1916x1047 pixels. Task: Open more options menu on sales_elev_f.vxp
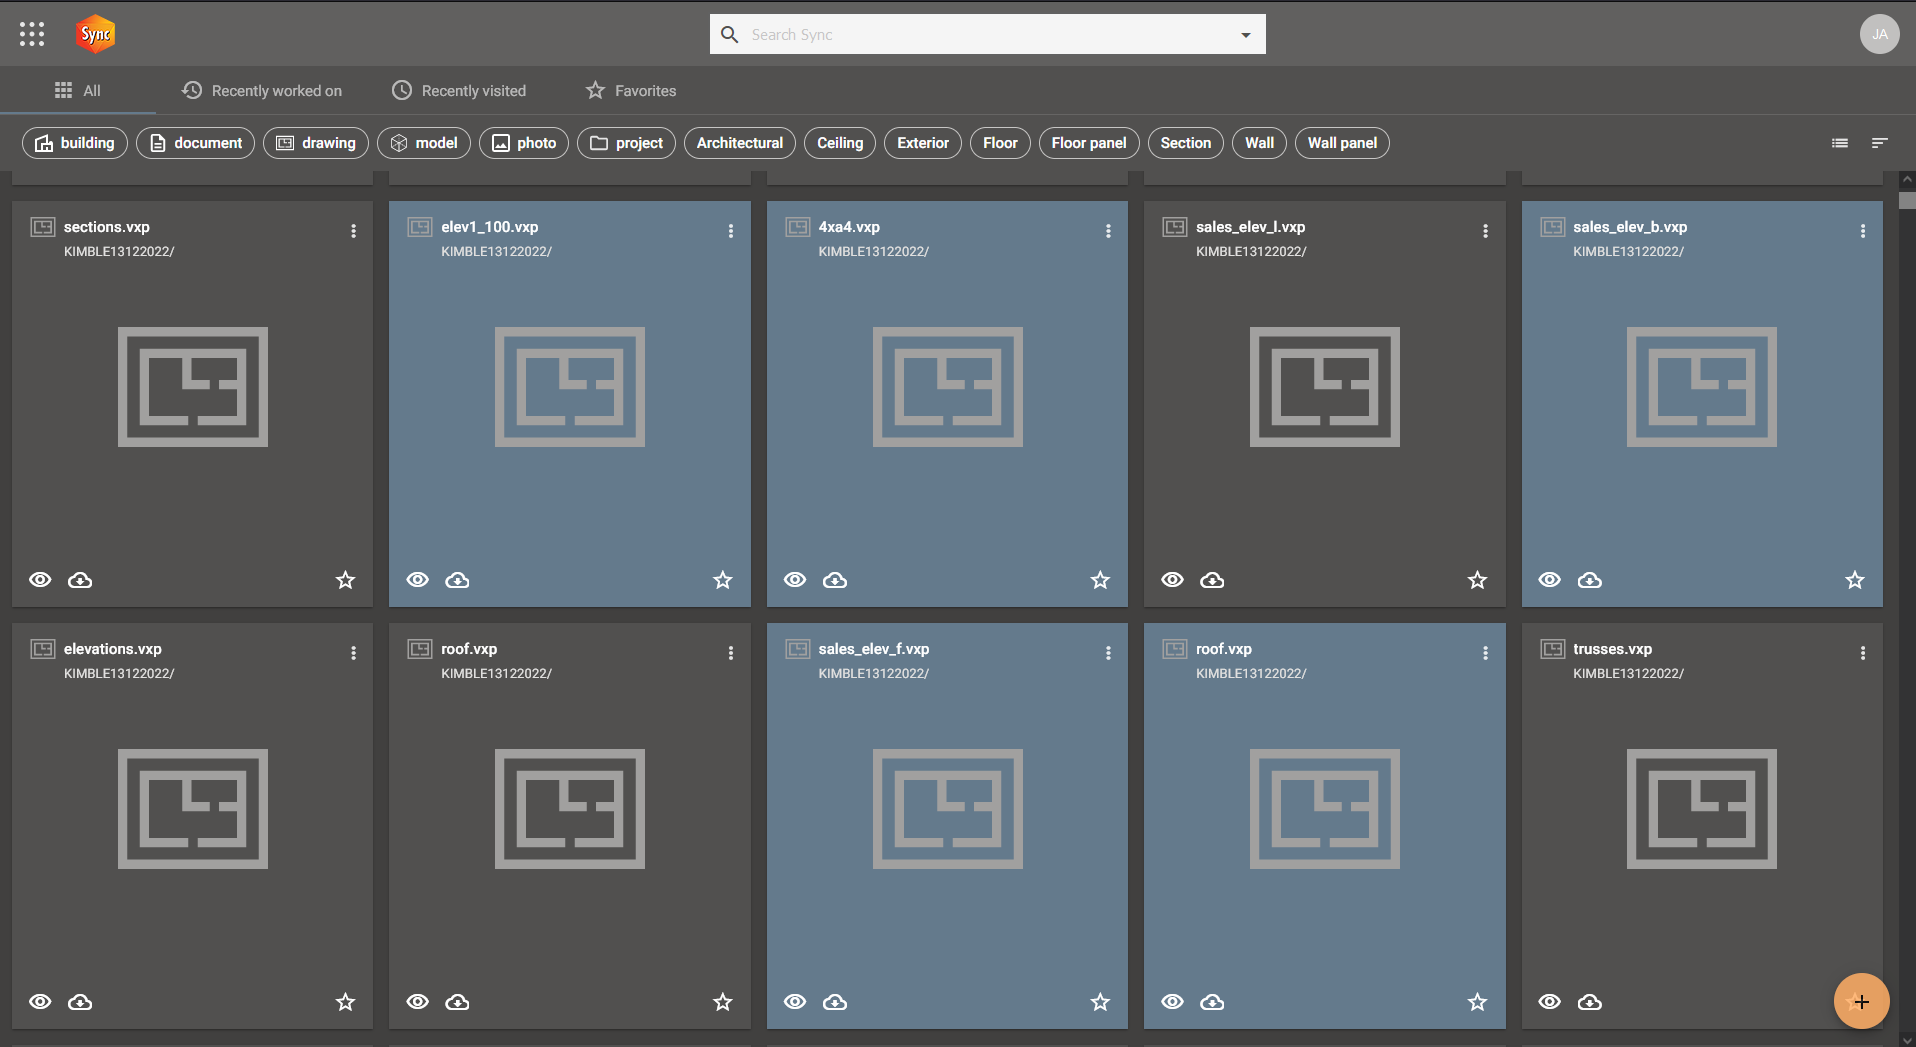[1108, 653]
